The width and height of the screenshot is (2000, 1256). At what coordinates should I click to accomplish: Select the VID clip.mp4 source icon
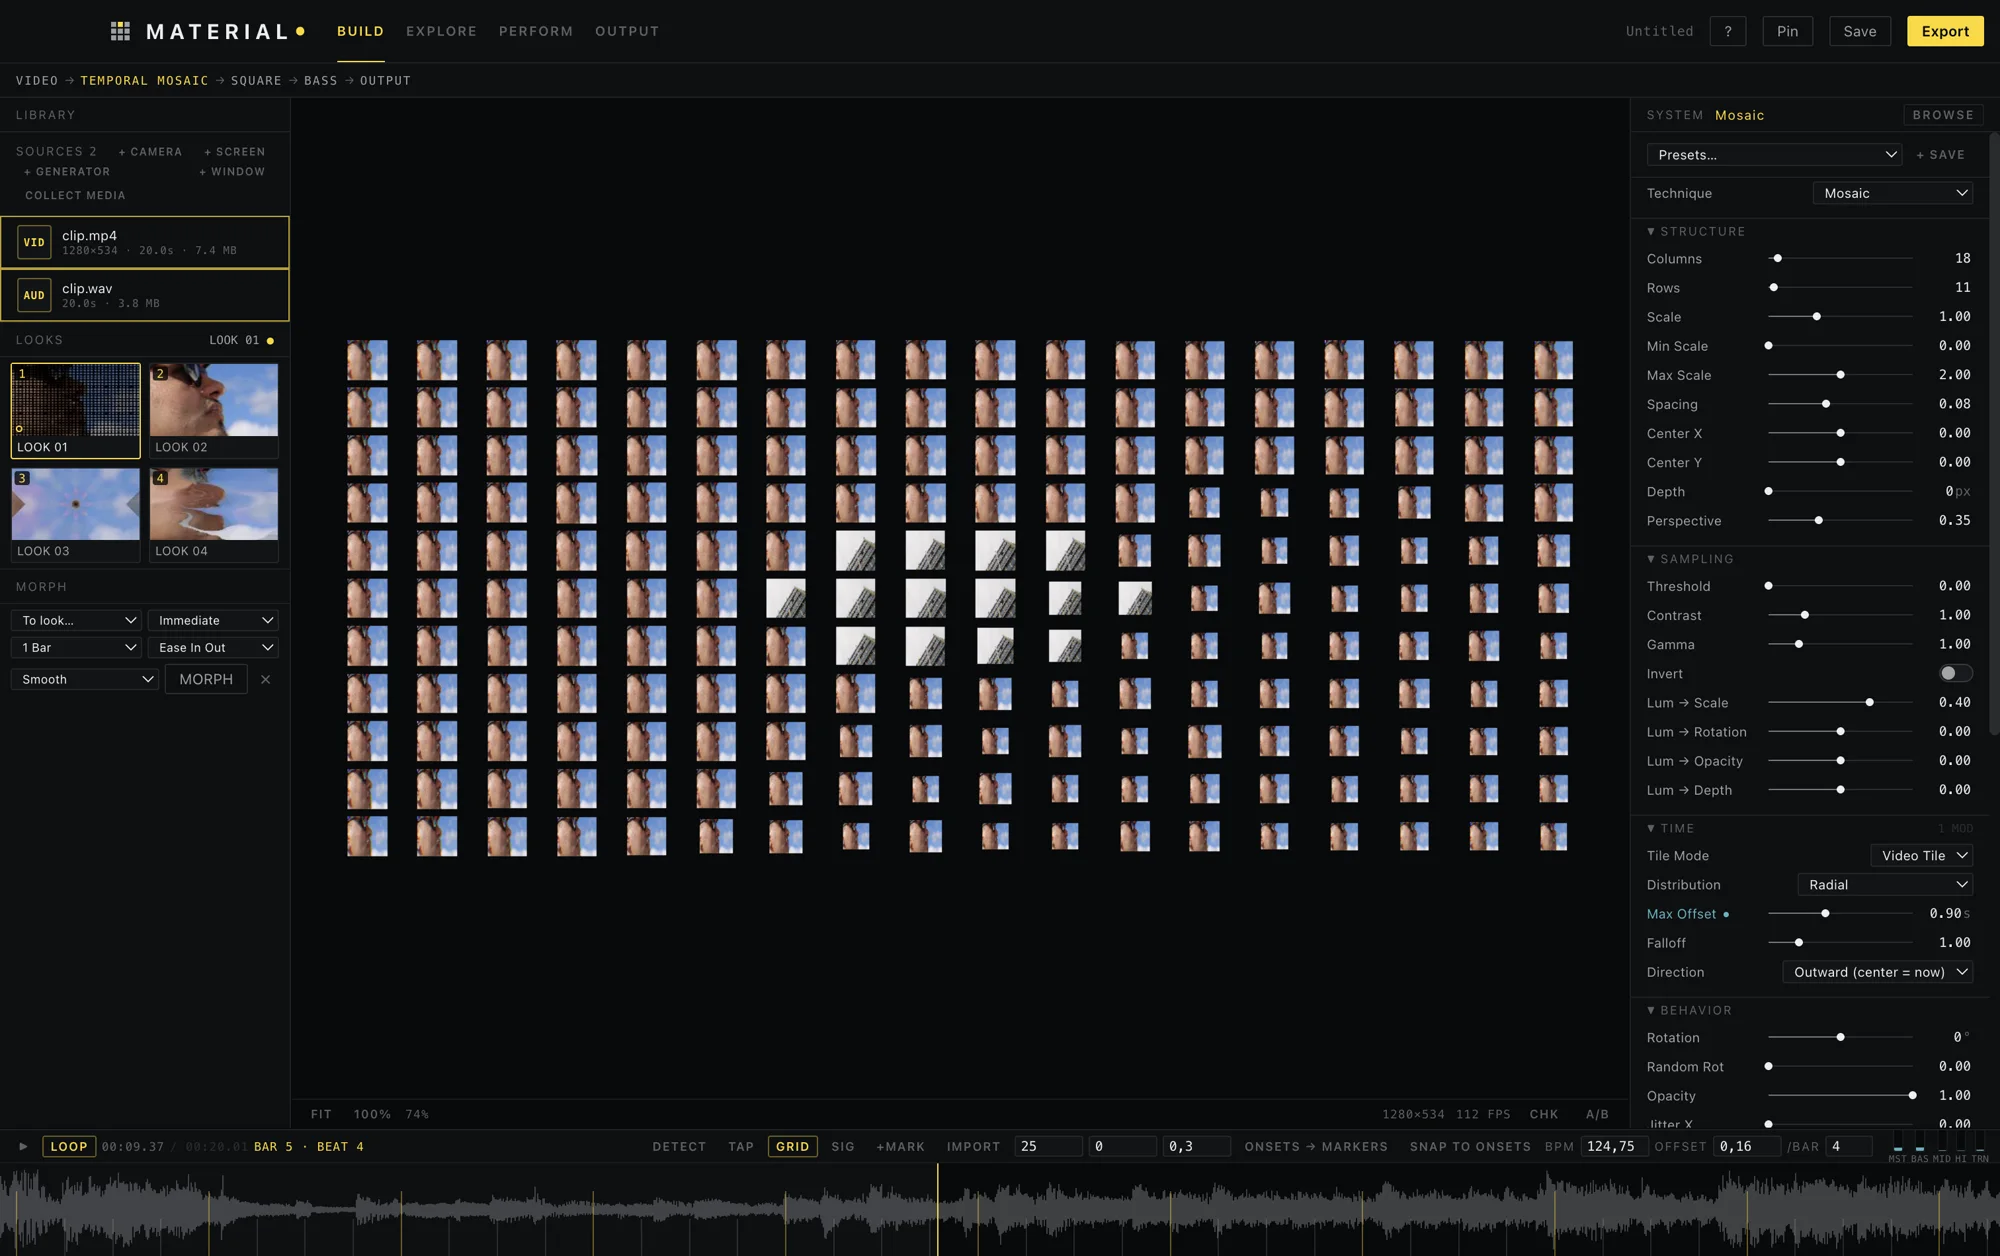pyautogui.click(x=34, y=242)
